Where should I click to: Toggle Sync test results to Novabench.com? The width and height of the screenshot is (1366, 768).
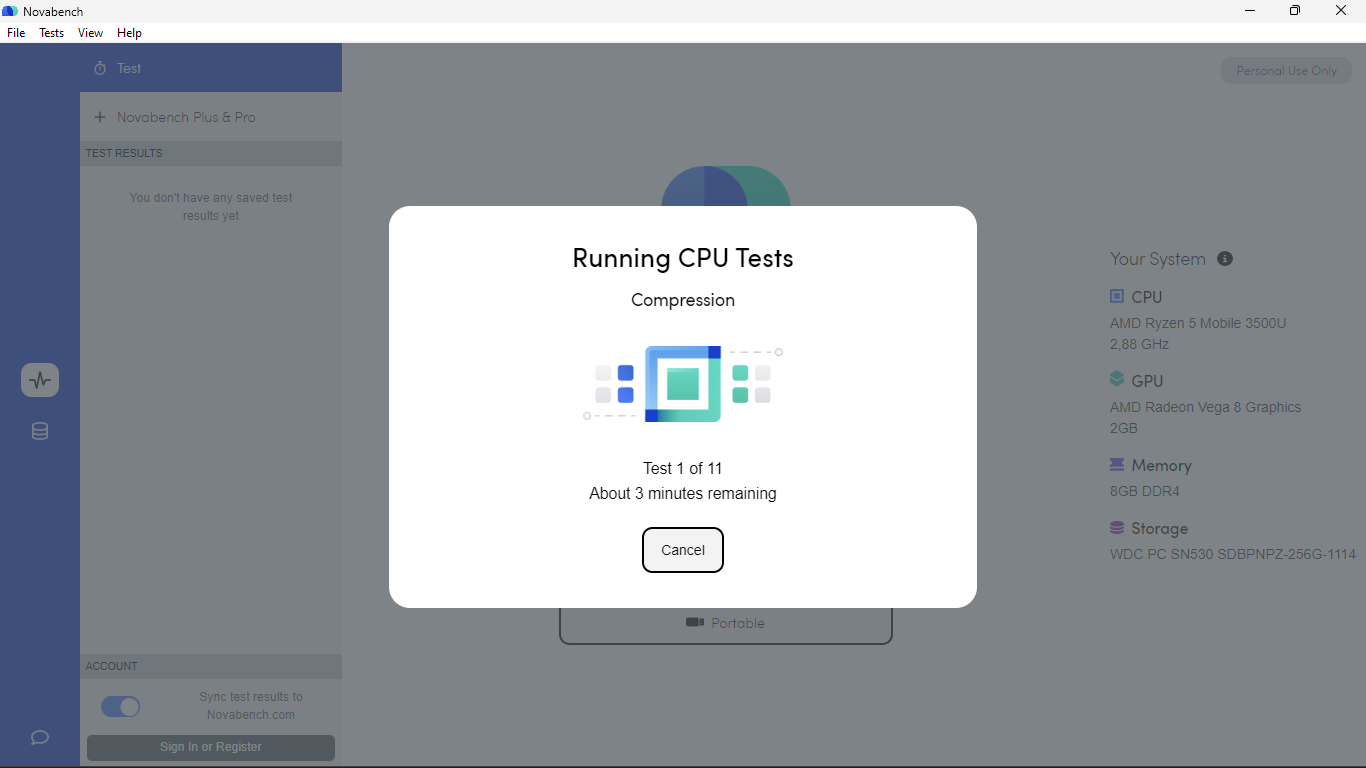click(x=121, y=707)
